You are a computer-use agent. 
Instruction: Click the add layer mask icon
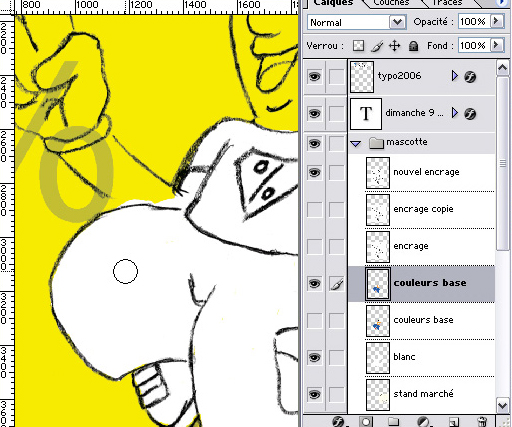point(366,422)
